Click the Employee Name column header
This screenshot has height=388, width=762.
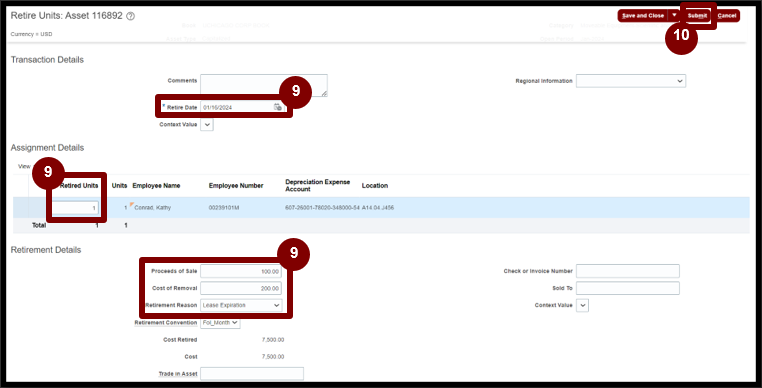coord(156,186)
